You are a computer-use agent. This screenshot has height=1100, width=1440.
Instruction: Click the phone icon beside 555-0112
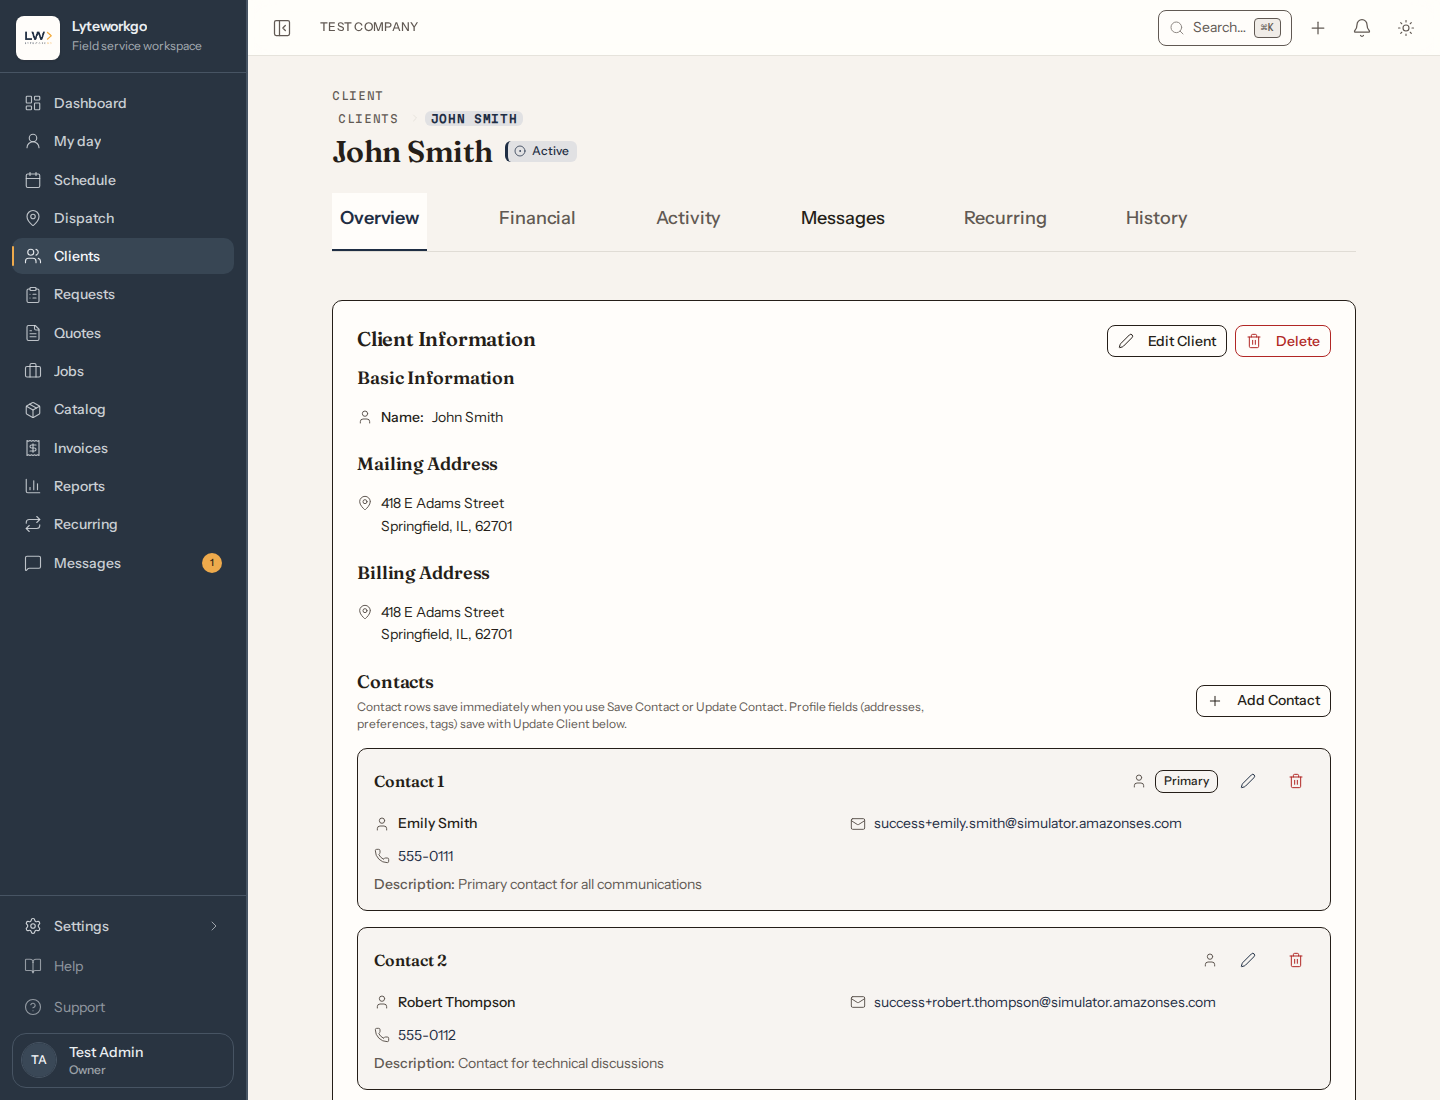click(x=382, y=1035)
